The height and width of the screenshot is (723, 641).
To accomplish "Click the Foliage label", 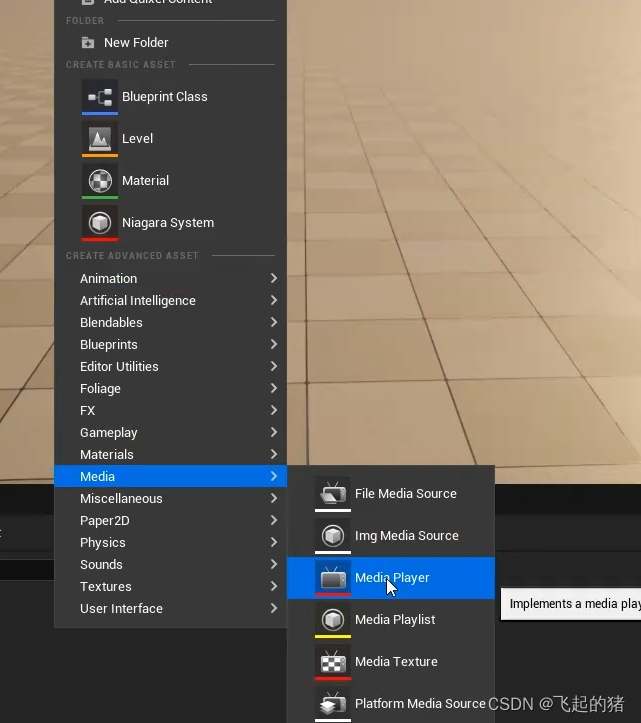I will click(100, 389).
